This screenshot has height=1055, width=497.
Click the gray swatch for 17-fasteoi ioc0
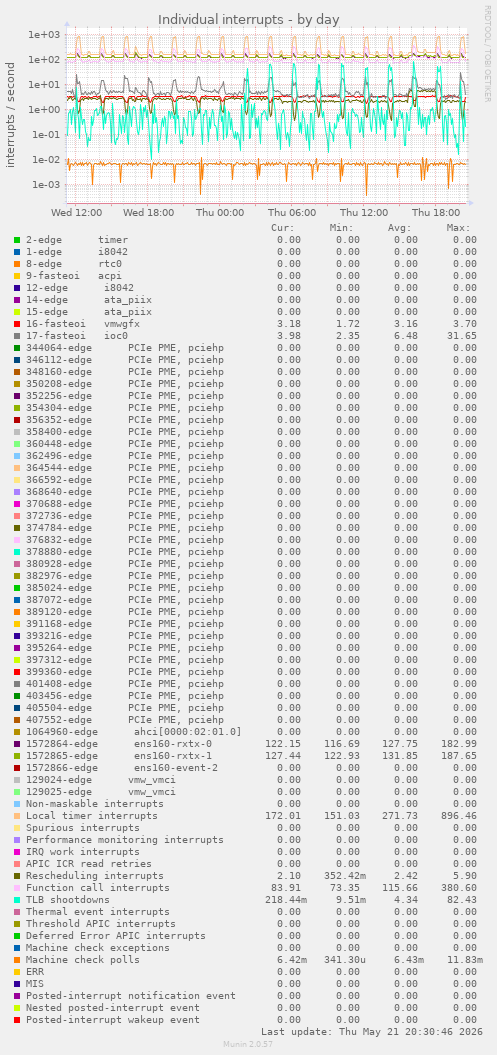pyautogui.click(x=17, y=336)
